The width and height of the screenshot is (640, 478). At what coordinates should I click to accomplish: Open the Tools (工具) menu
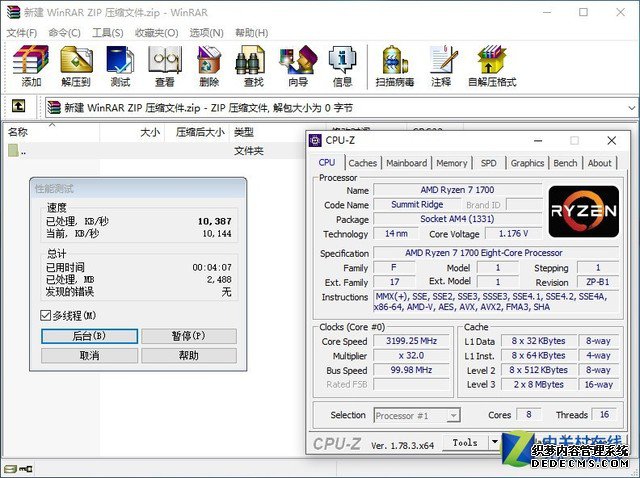pyautogui.click(x=108, y=33)
